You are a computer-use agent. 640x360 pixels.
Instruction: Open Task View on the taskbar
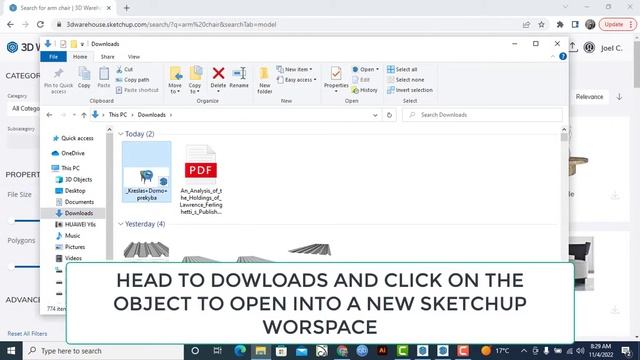217,351
